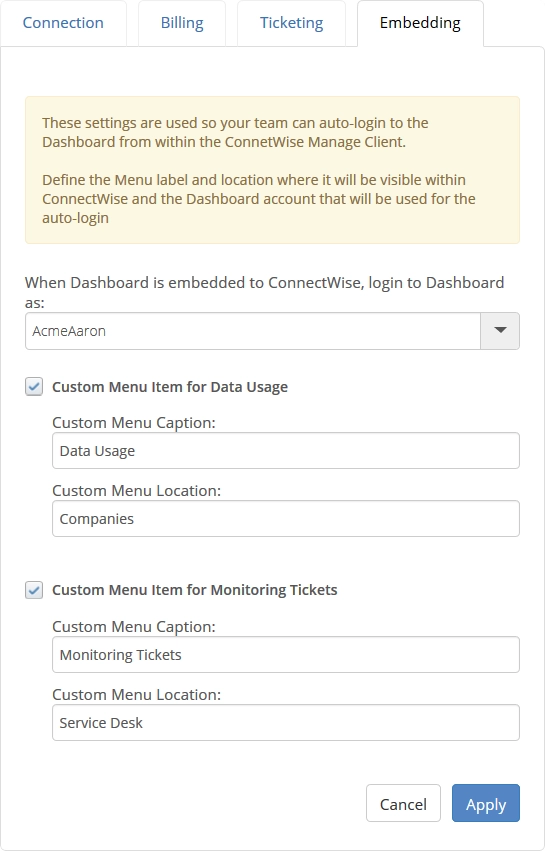Click the 'When Dashboard is embedded' label text
545x851 pixels.
tap(264, 292)
